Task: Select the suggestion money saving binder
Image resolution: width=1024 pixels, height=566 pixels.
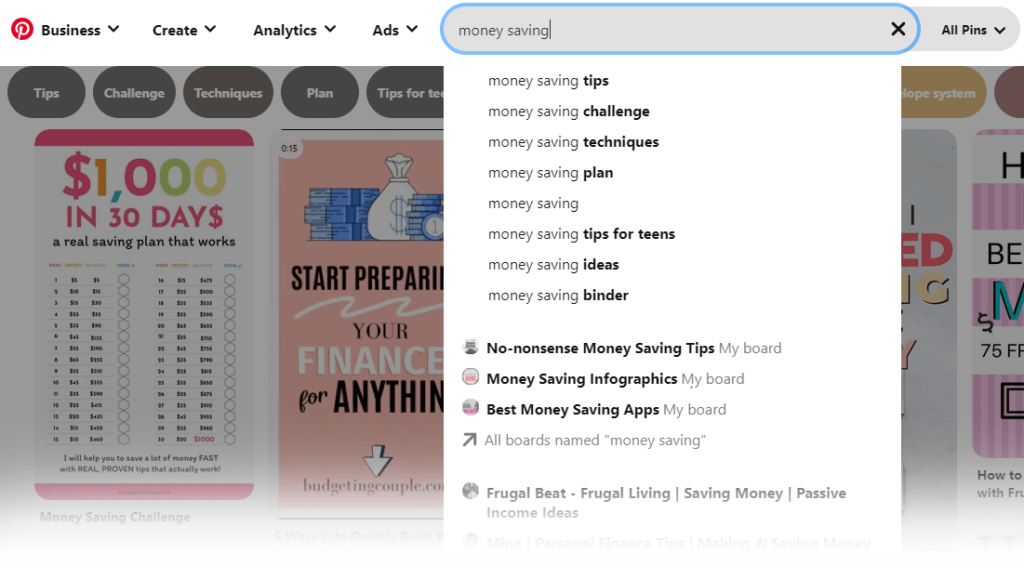Action: 558,296
